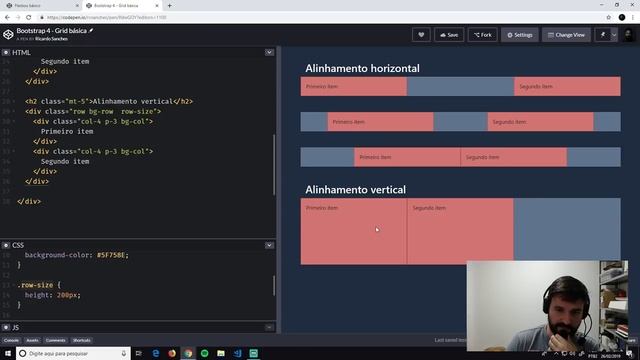
Task: Open pen Settings
Action: [520, 35]
